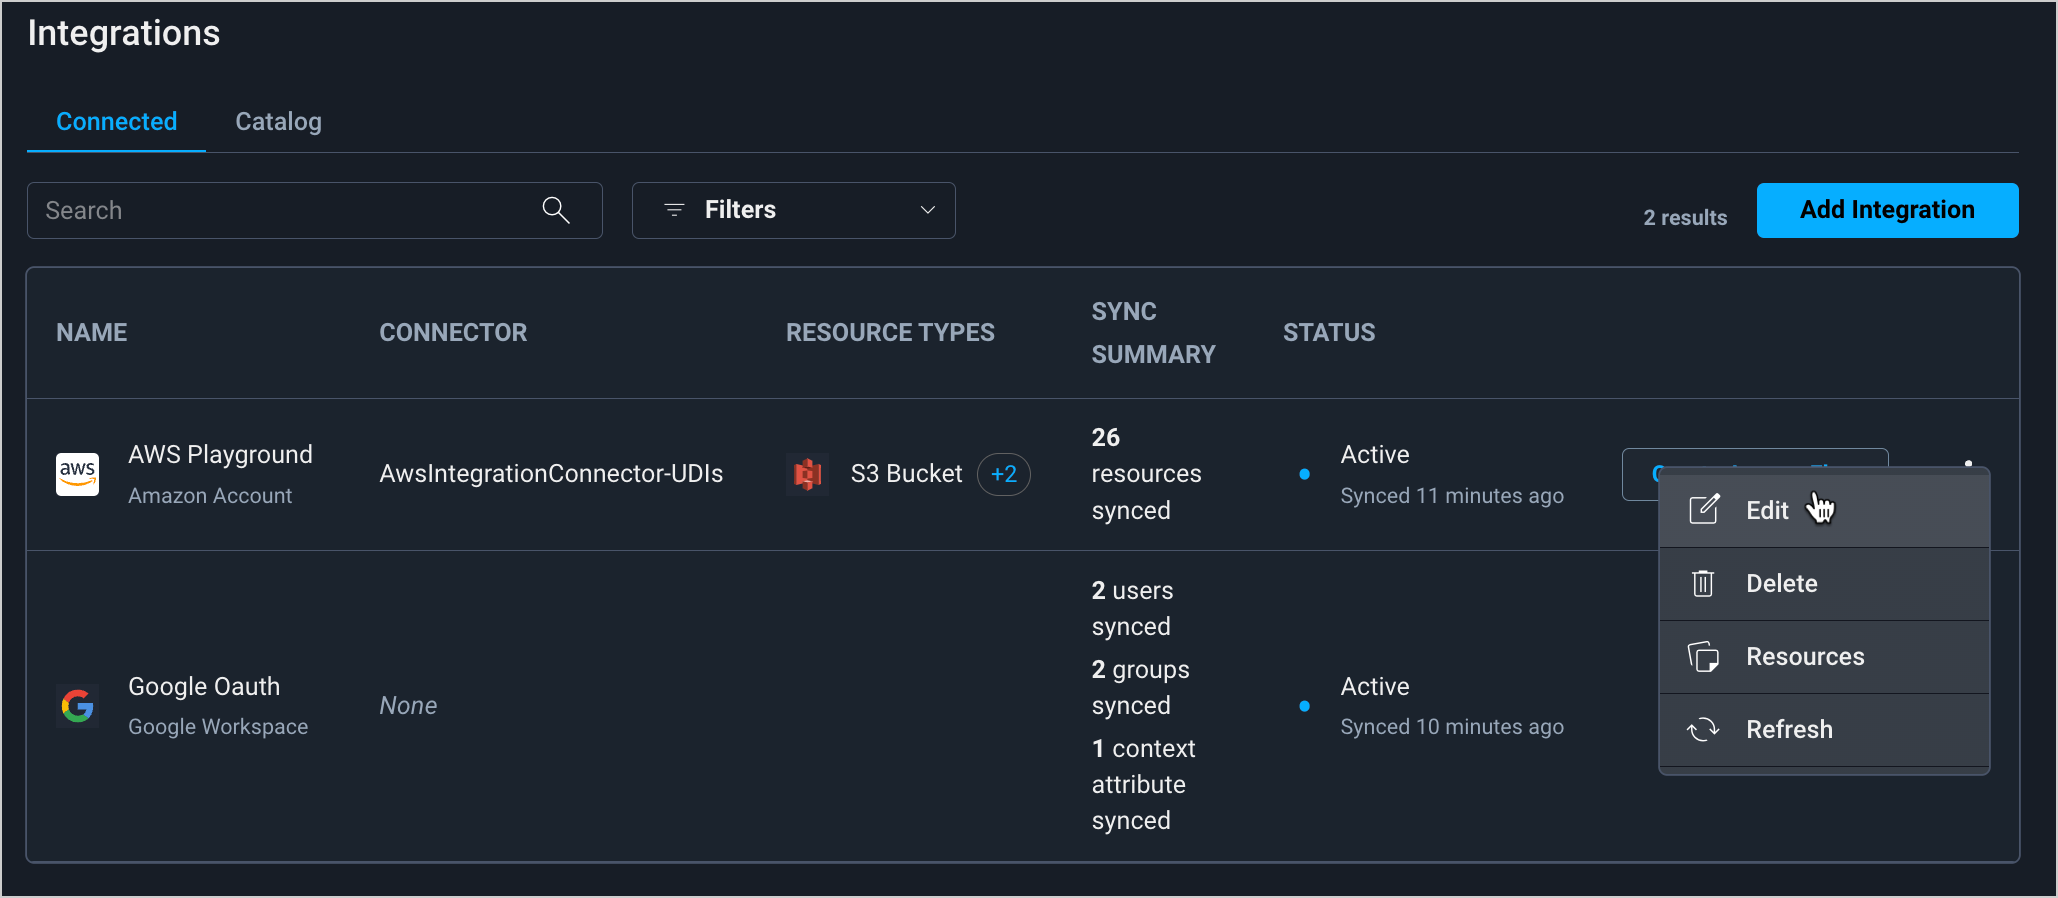Image resolution: width=2058 pixels, height=898 pixels.
Task: Click the filter lines icon
Action: [x=675, y=210]
